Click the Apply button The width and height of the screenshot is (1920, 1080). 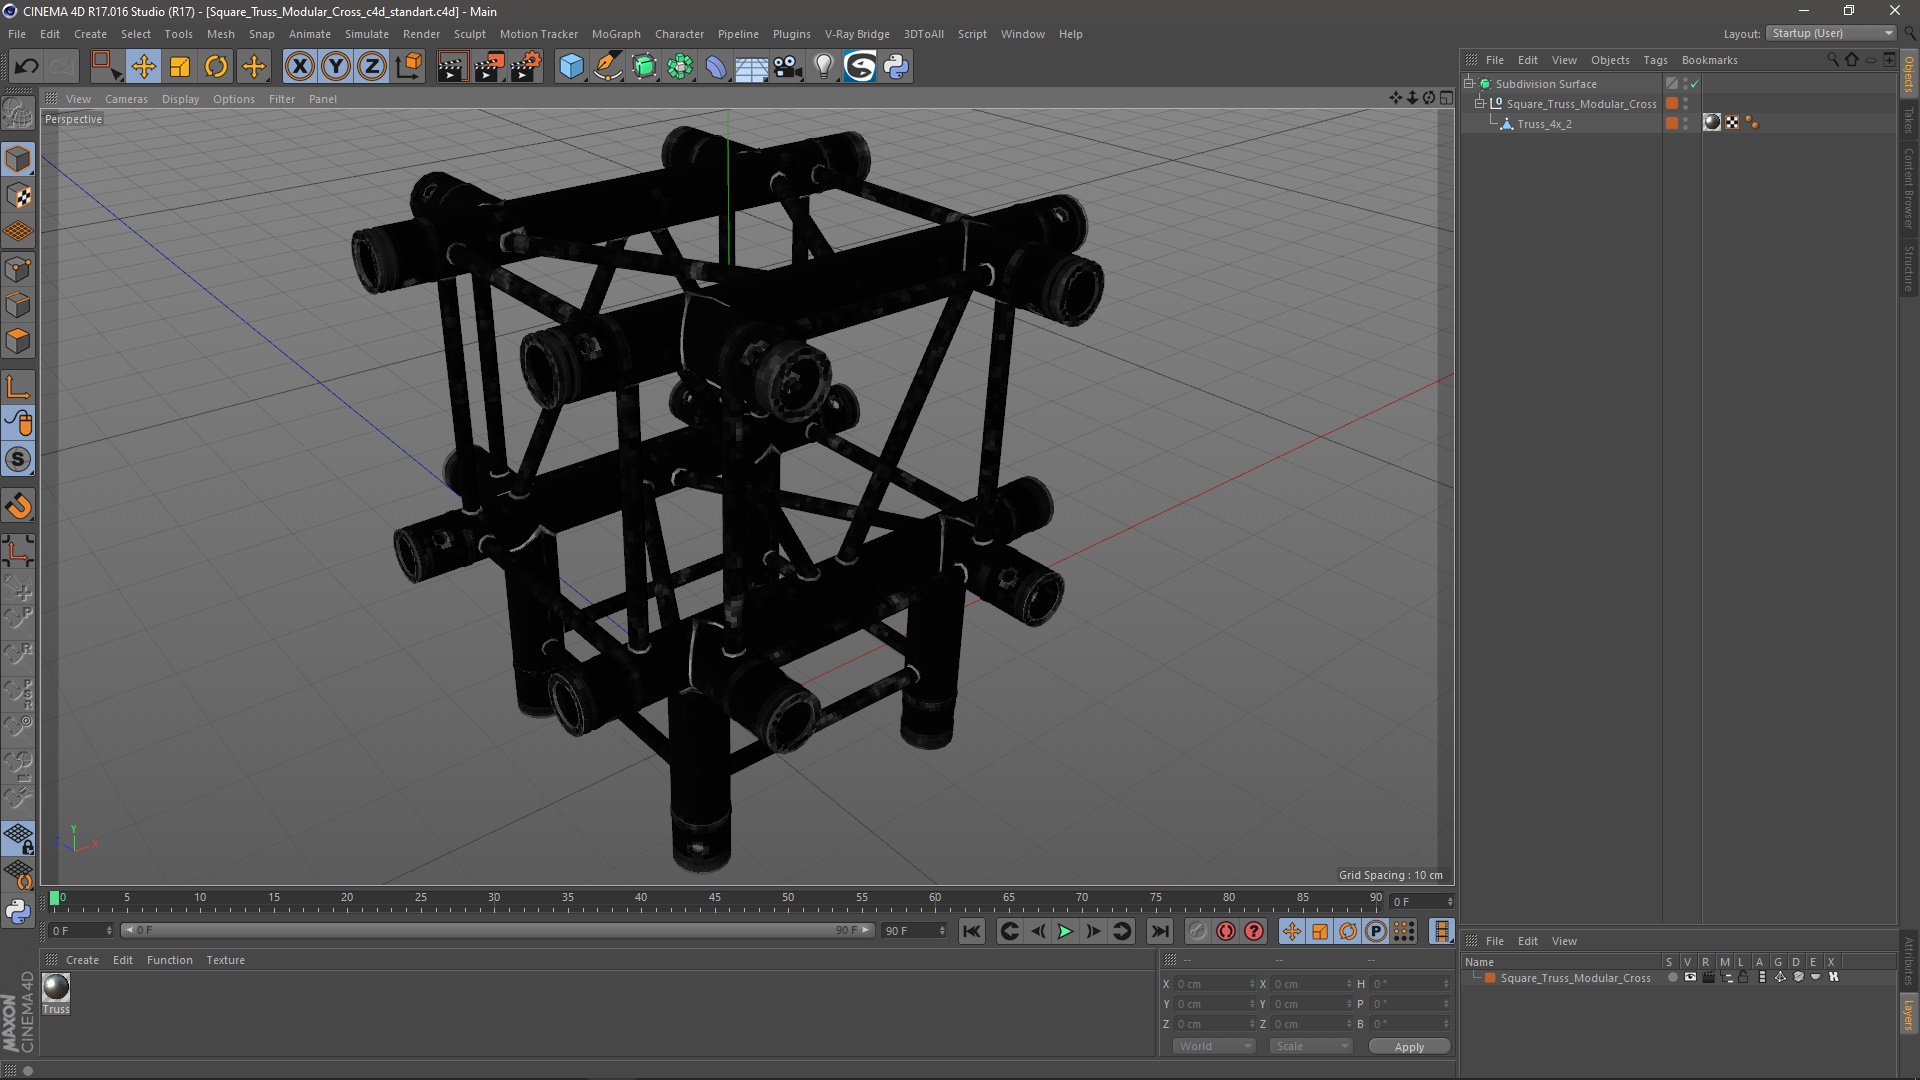tap(1408, 1047)
